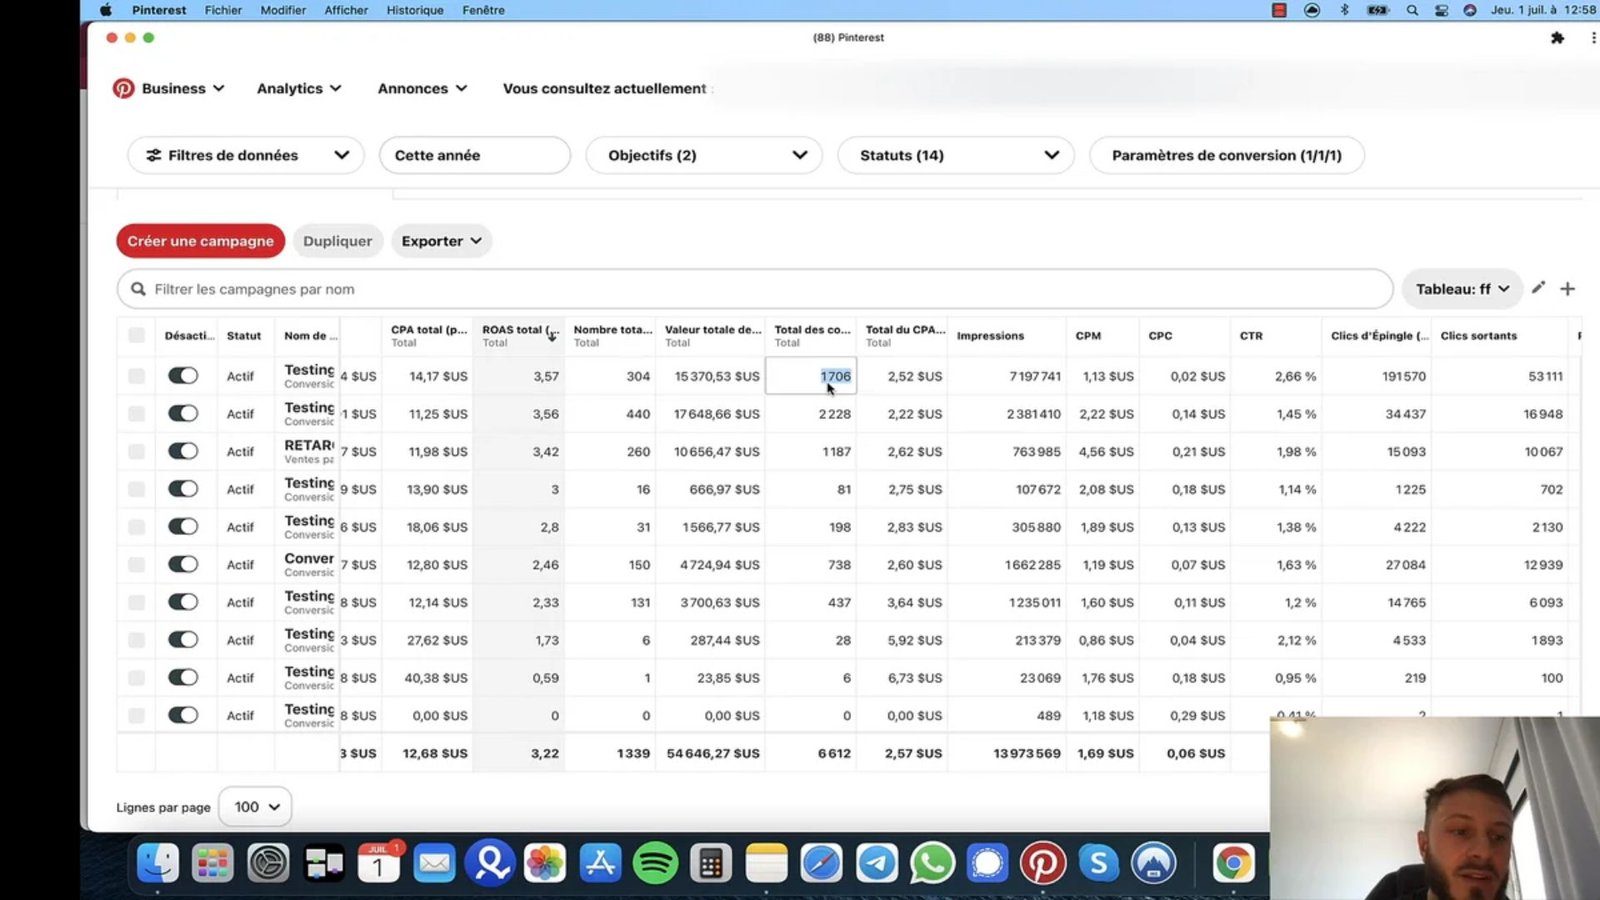Toggle off campaign with ROAS 3,56

[183, 414]
